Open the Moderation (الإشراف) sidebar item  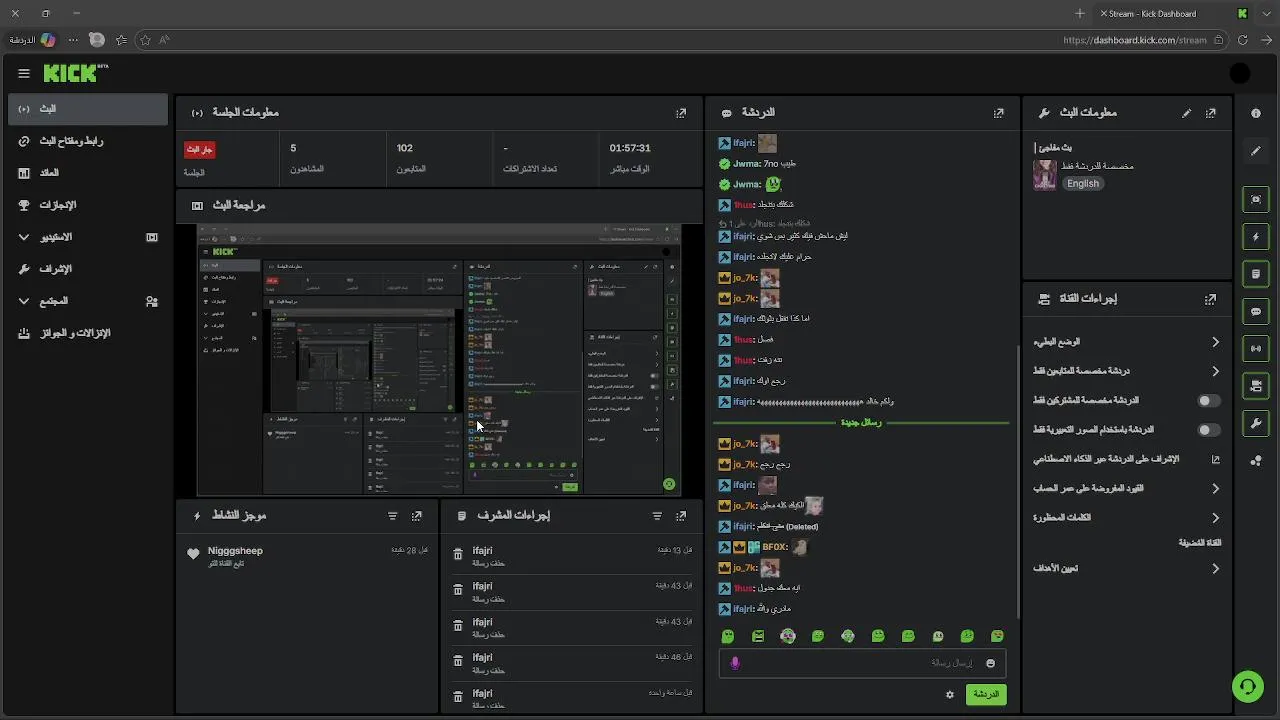pos(88,269)
